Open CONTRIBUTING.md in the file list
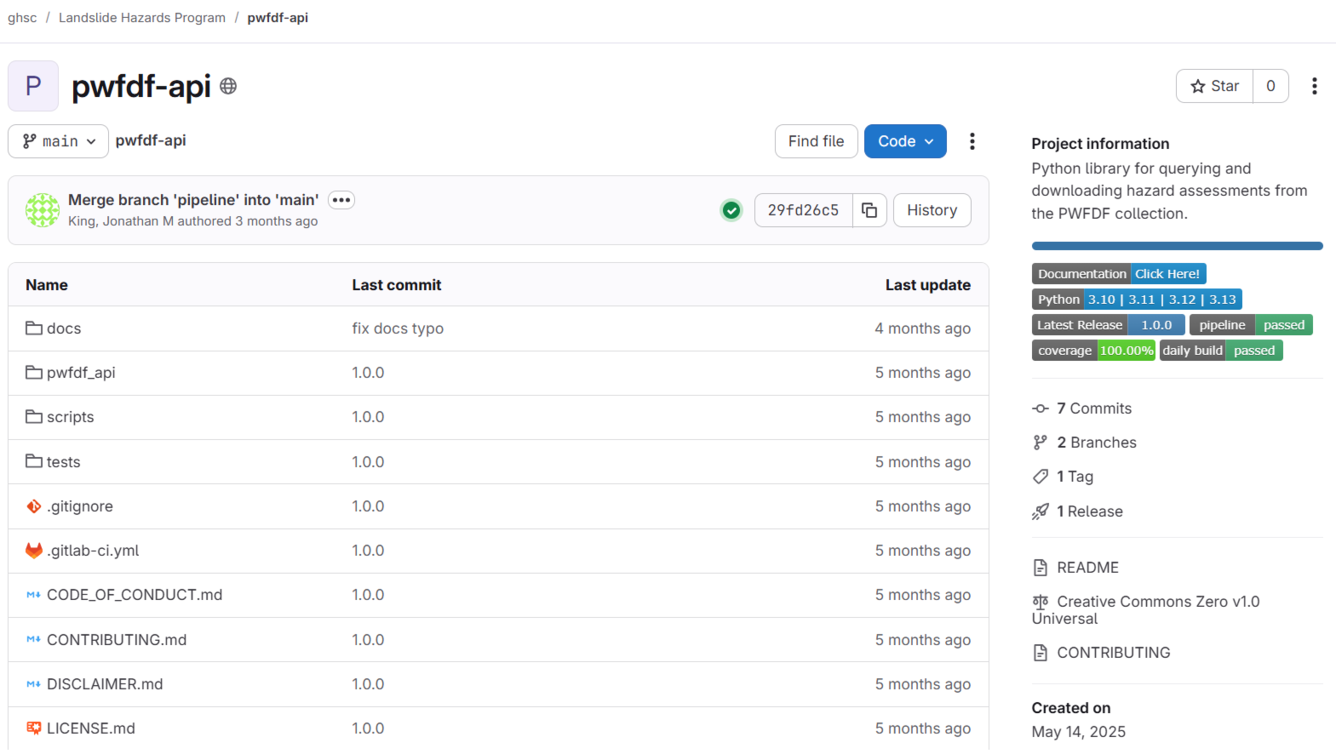The image size is (1336, 754). click(x=117, y=640)
